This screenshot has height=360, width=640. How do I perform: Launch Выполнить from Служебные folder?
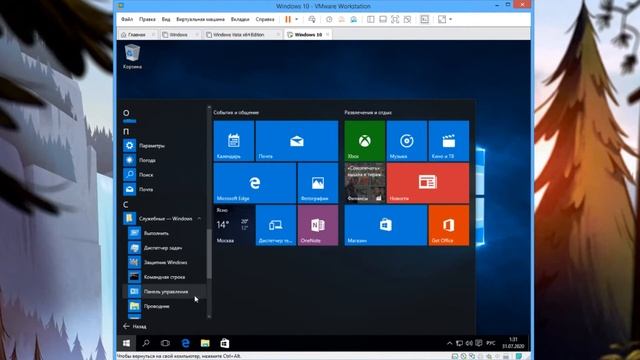click(x=164, y=233)
